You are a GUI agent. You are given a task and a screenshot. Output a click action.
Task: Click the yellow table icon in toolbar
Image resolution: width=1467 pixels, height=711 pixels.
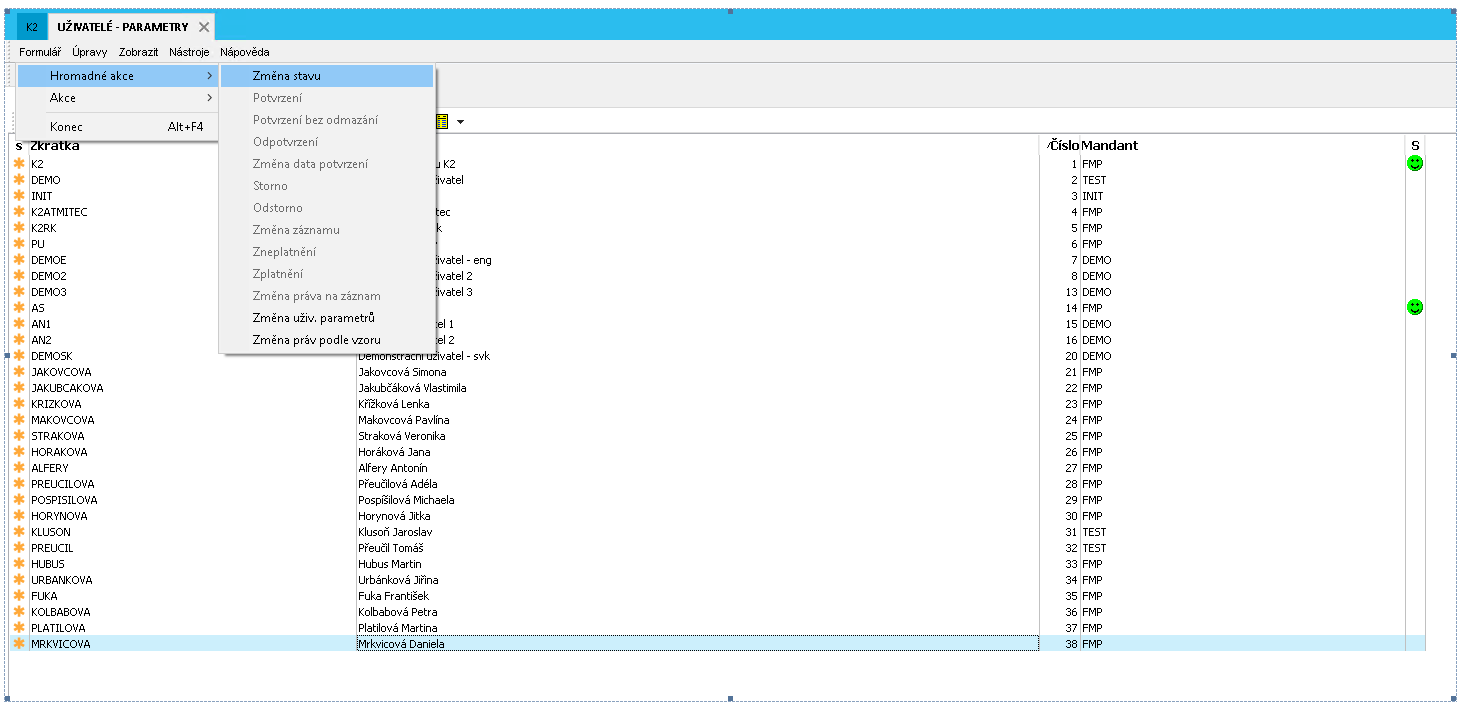pos(442,122)
